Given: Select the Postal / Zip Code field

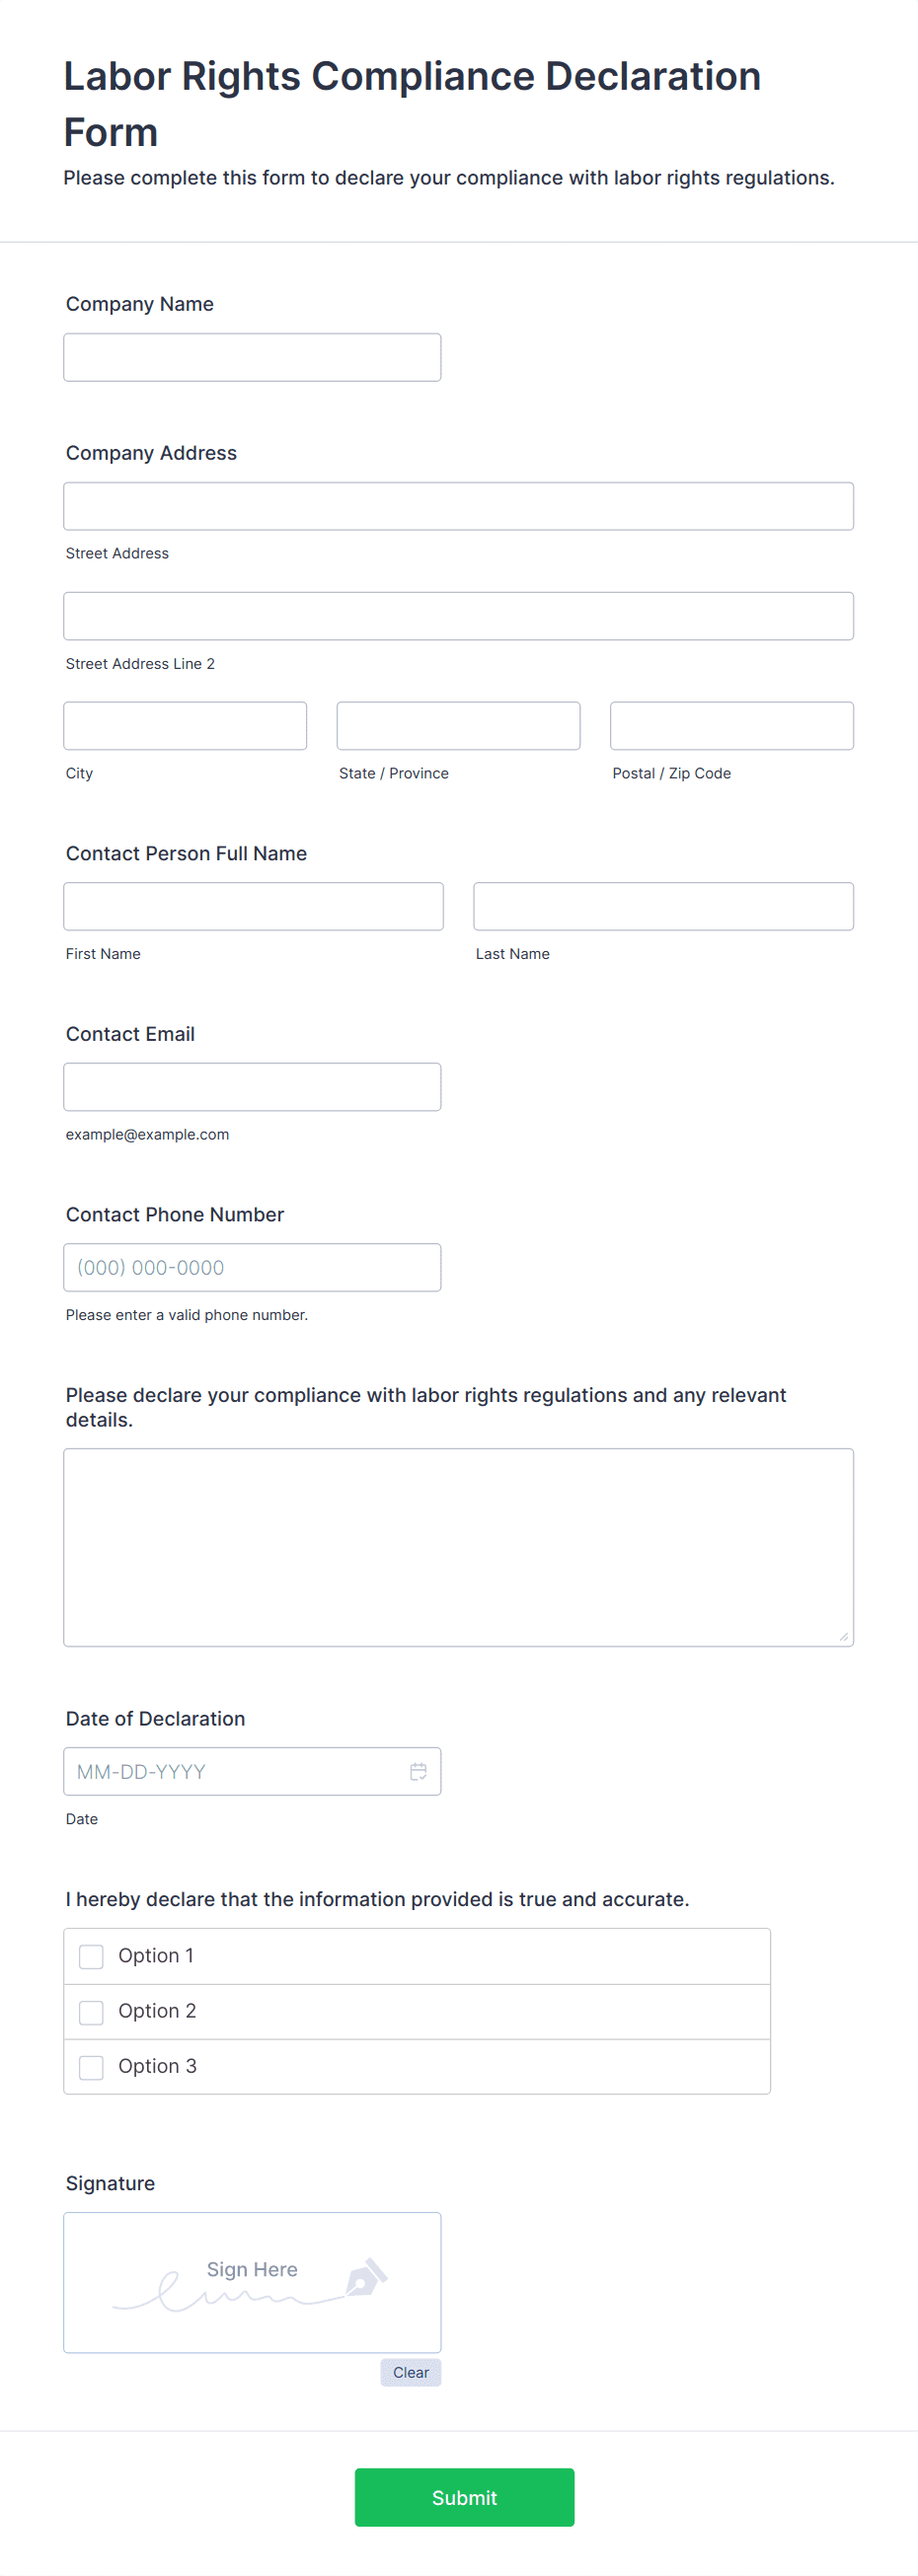Looking at the screenshot, I should click(x=730, y=725).
